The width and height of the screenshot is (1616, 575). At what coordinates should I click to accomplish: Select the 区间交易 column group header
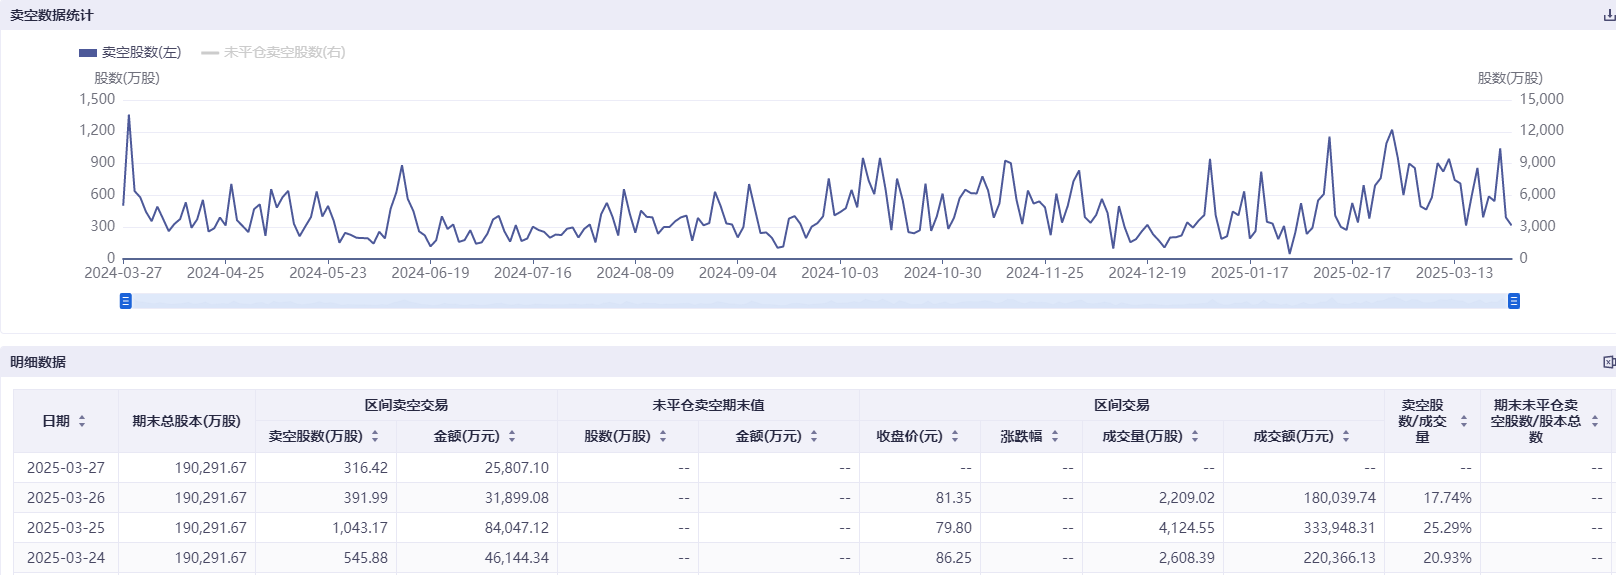pos(1121,405)
